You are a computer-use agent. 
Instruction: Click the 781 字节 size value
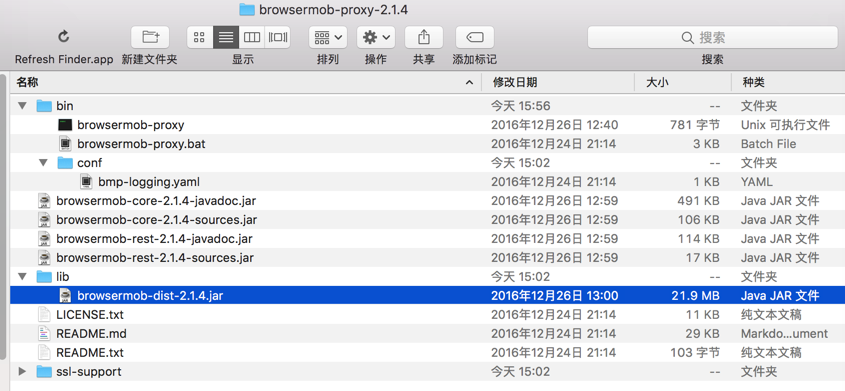tap(695, 125)
